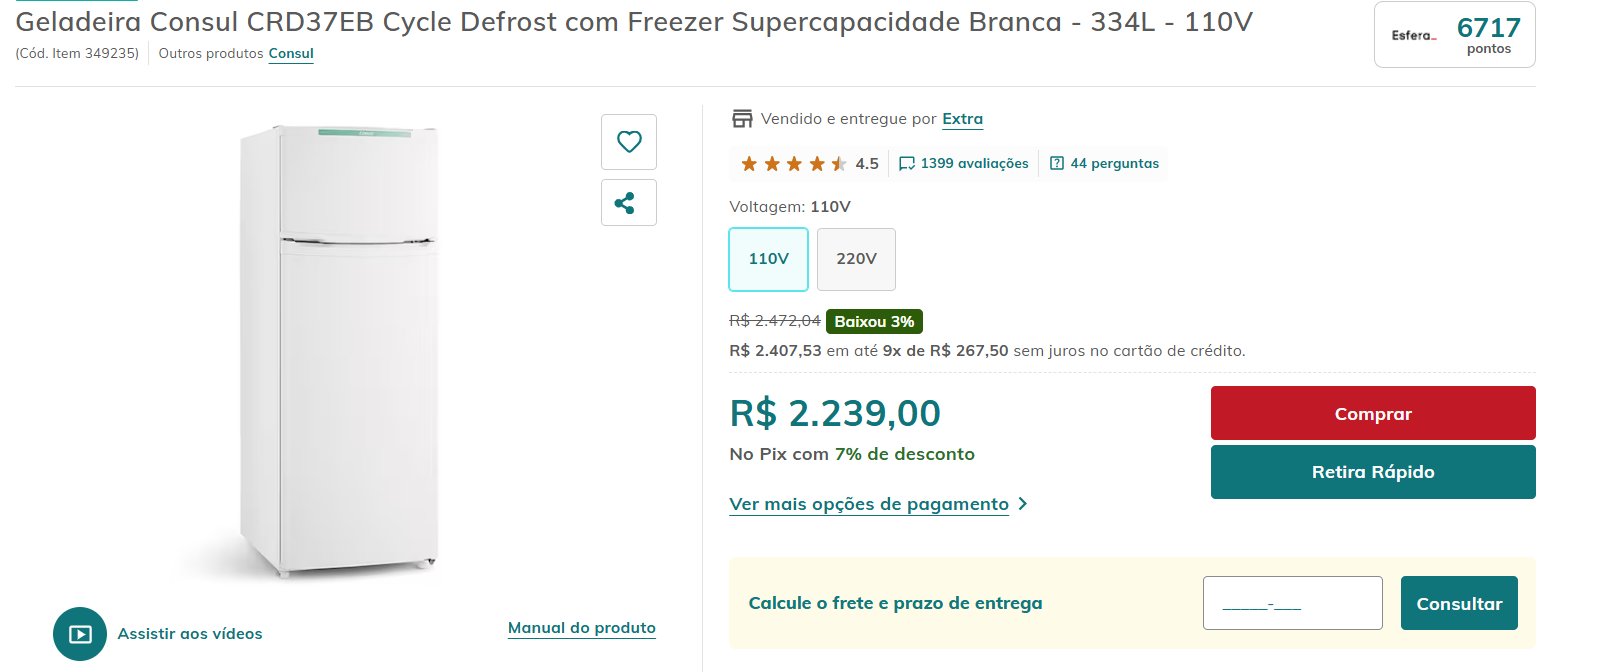
Task: Click the store icon beside Vendido e entregue
Action: point(742,119)
